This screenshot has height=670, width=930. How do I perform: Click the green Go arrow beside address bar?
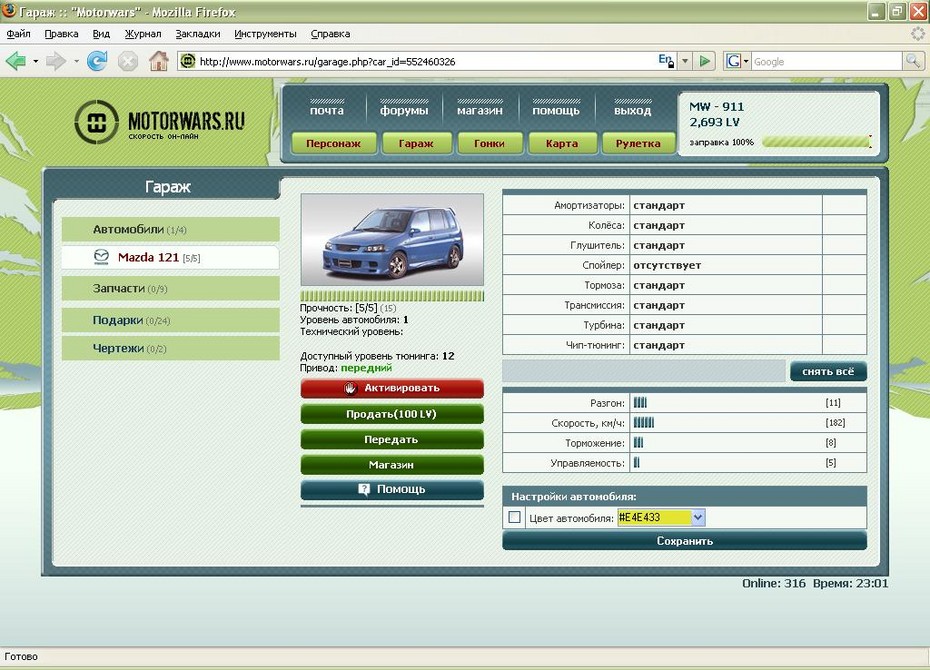(x=705, y=61)
